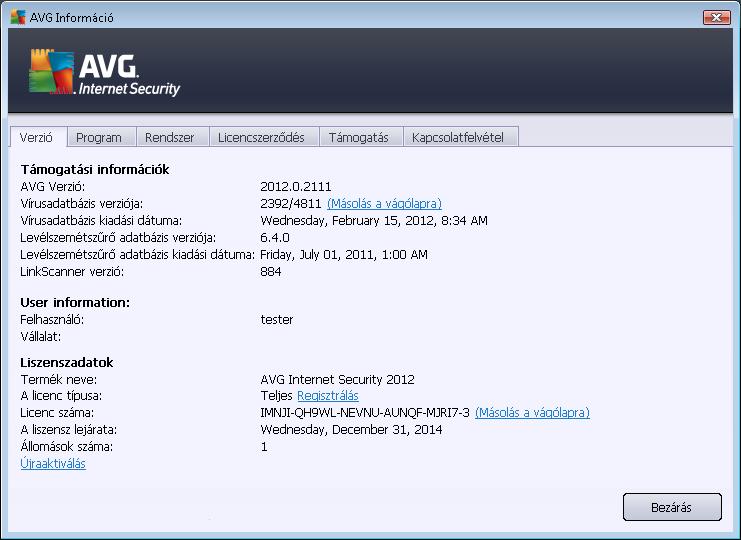Click the Levélszemétszűrő adatbázis verziója: label
This screenshot has height=540, width=741.
coord(118,238)
